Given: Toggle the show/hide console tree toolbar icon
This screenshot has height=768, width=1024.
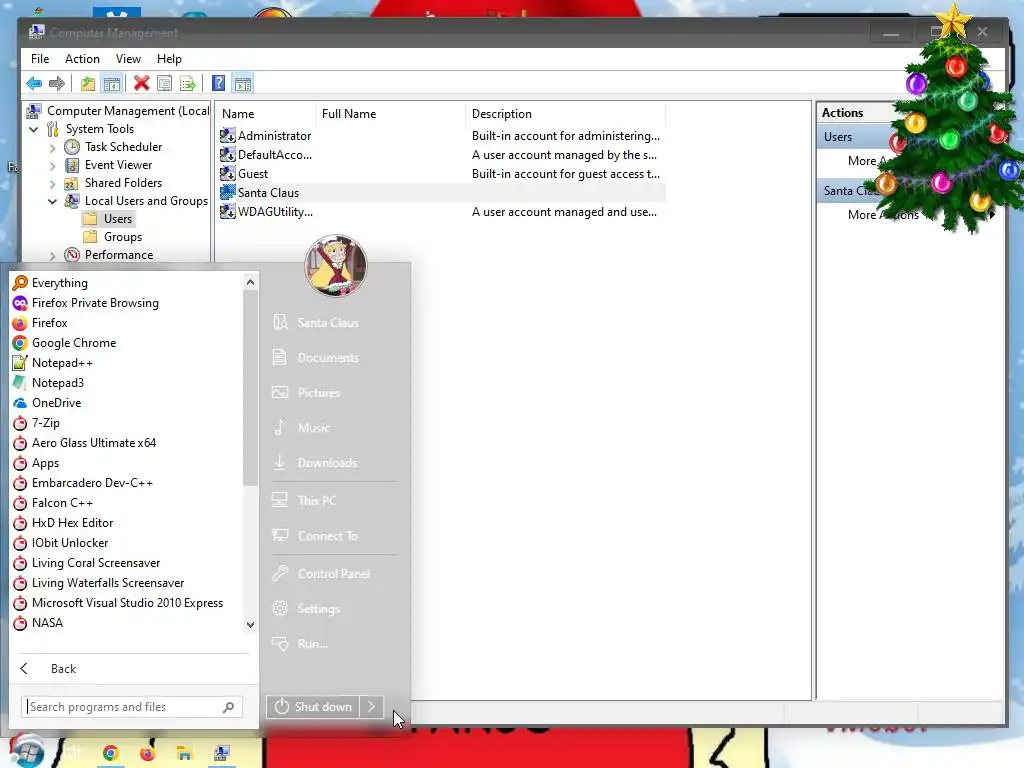Looking at the screenshot, I should [x=112, y=84].
